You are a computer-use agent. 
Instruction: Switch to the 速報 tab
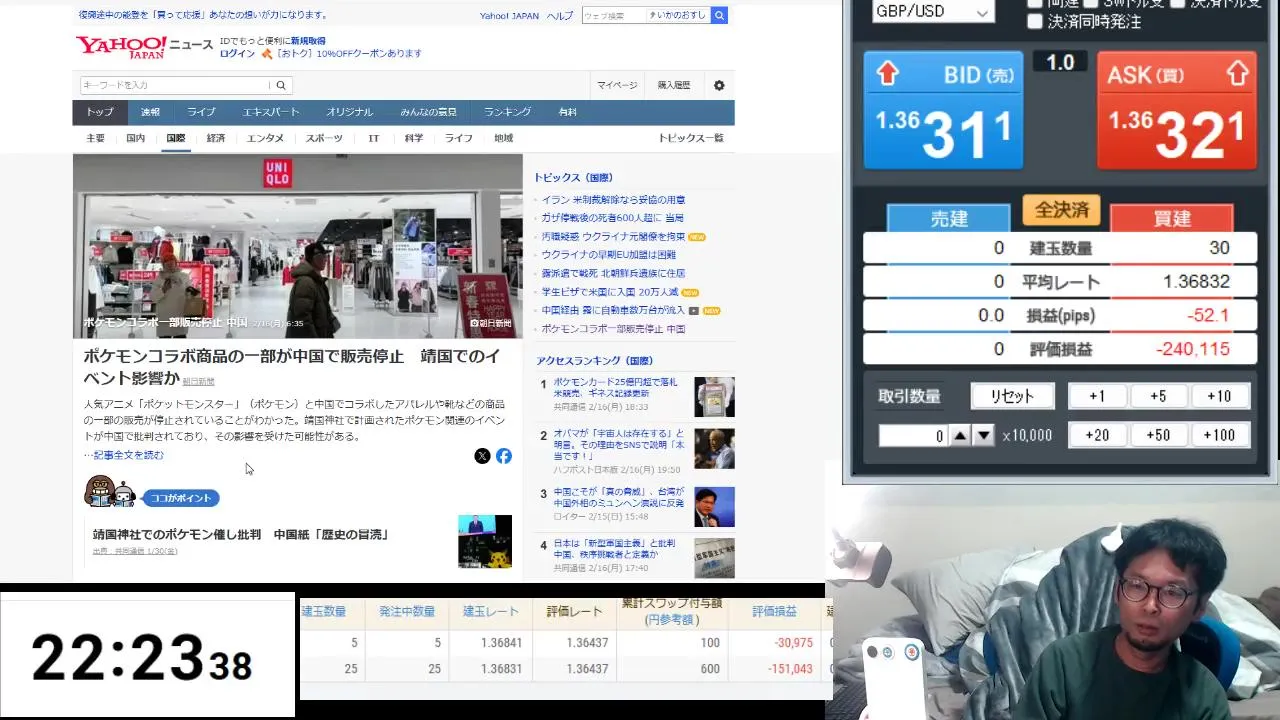coord(150,112)
